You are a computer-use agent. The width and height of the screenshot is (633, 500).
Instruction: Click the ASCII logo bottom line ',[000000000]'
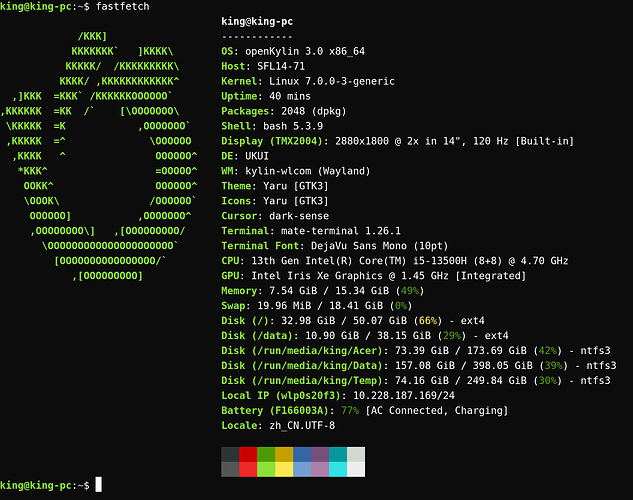(x=107, y=276)
